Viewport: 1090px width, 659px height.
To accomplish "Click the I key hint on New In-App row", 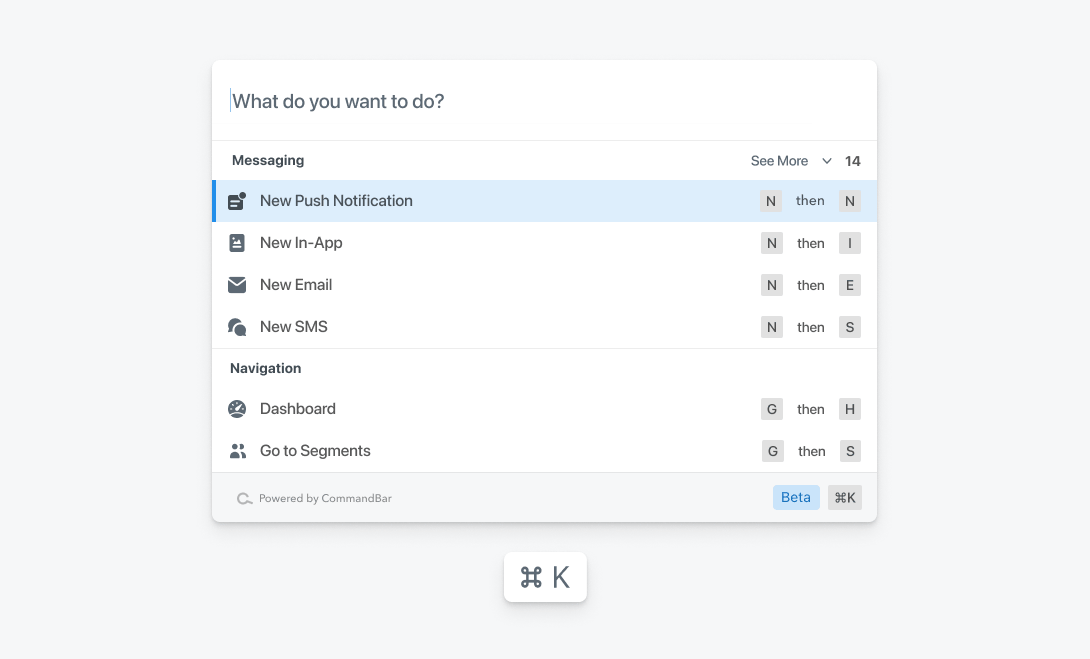I will 849,243.
